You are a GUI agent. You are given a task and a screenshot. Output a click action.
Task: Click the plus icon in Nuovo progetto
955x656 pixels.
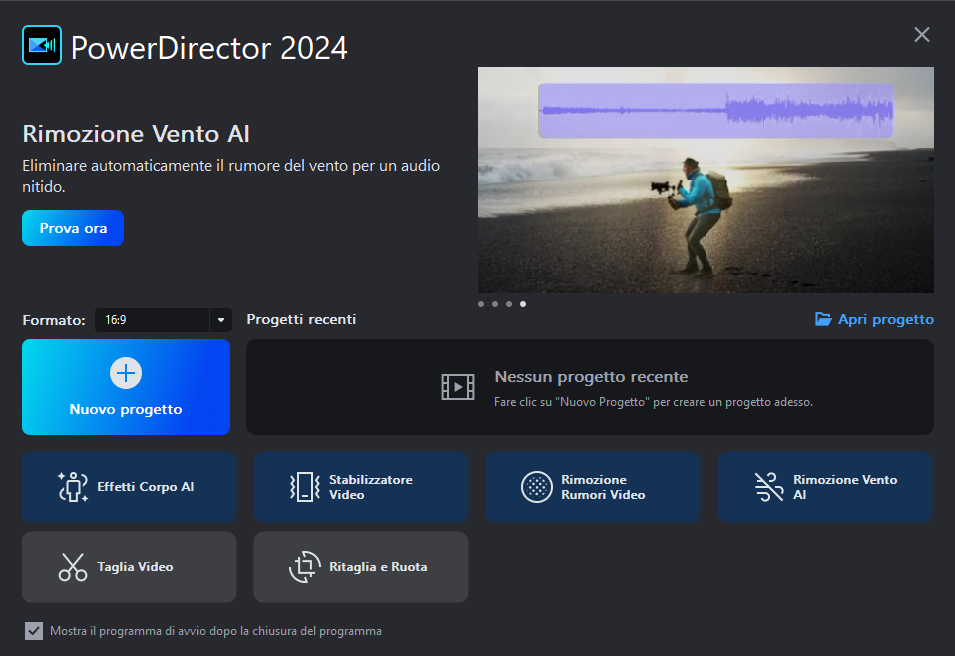[x=126, y=373]
